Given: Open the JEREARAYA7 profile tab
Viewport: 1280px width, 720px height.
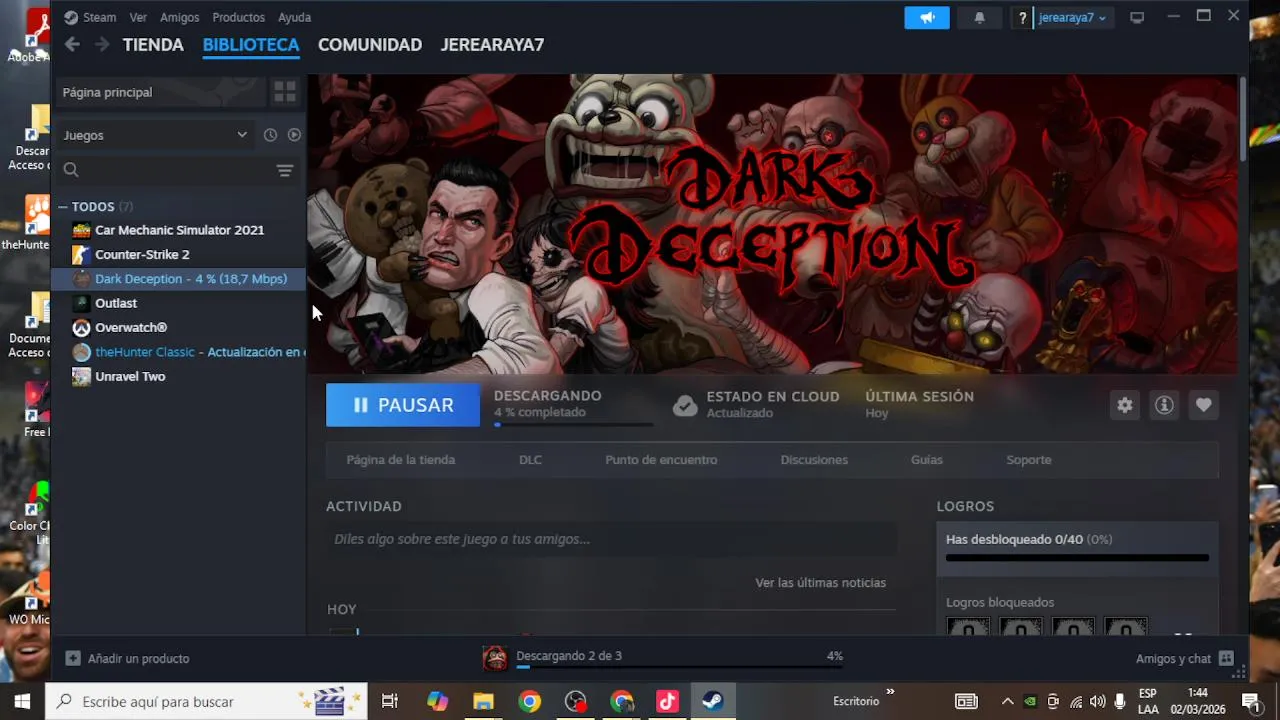Looking at the screenshot, I should (492, 45).
